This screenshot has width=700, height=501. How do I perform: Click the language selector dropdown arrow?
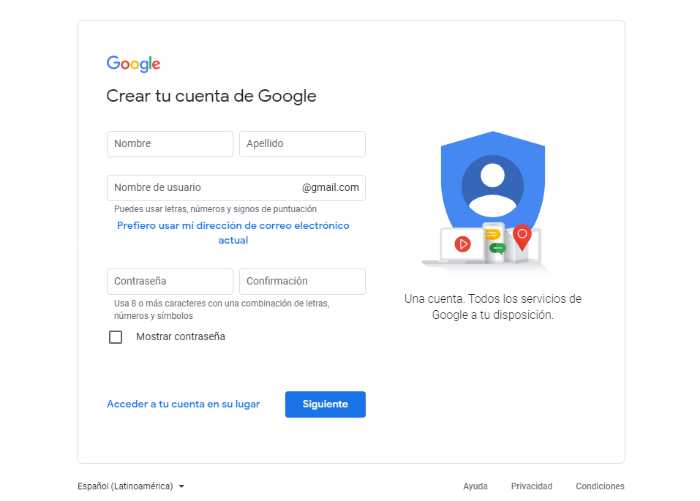pyautogui.click(x=181, y=486)
